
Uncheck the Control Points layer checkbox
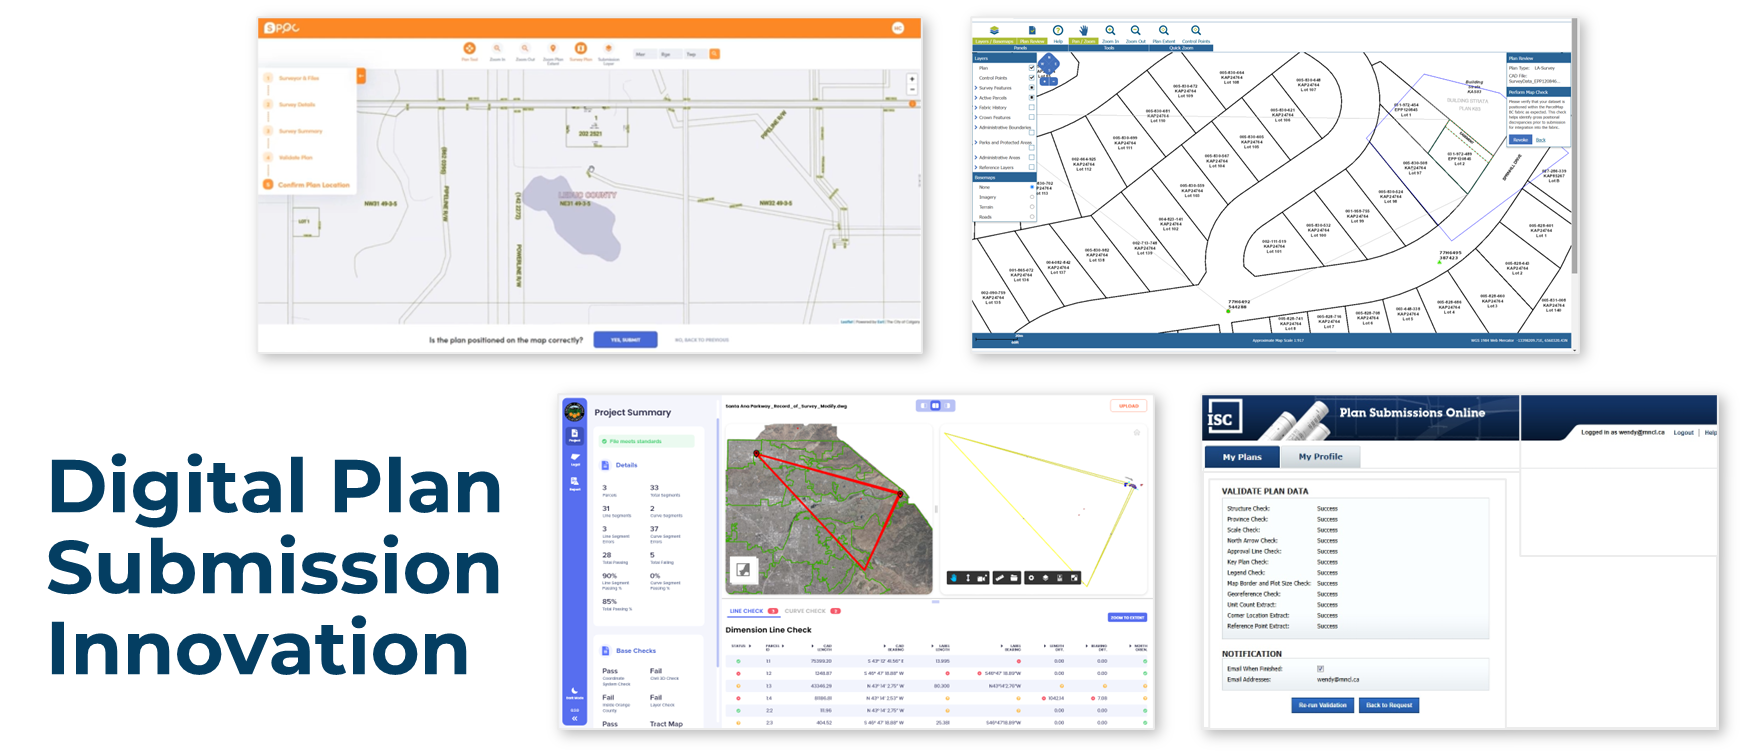point(1032,78)
